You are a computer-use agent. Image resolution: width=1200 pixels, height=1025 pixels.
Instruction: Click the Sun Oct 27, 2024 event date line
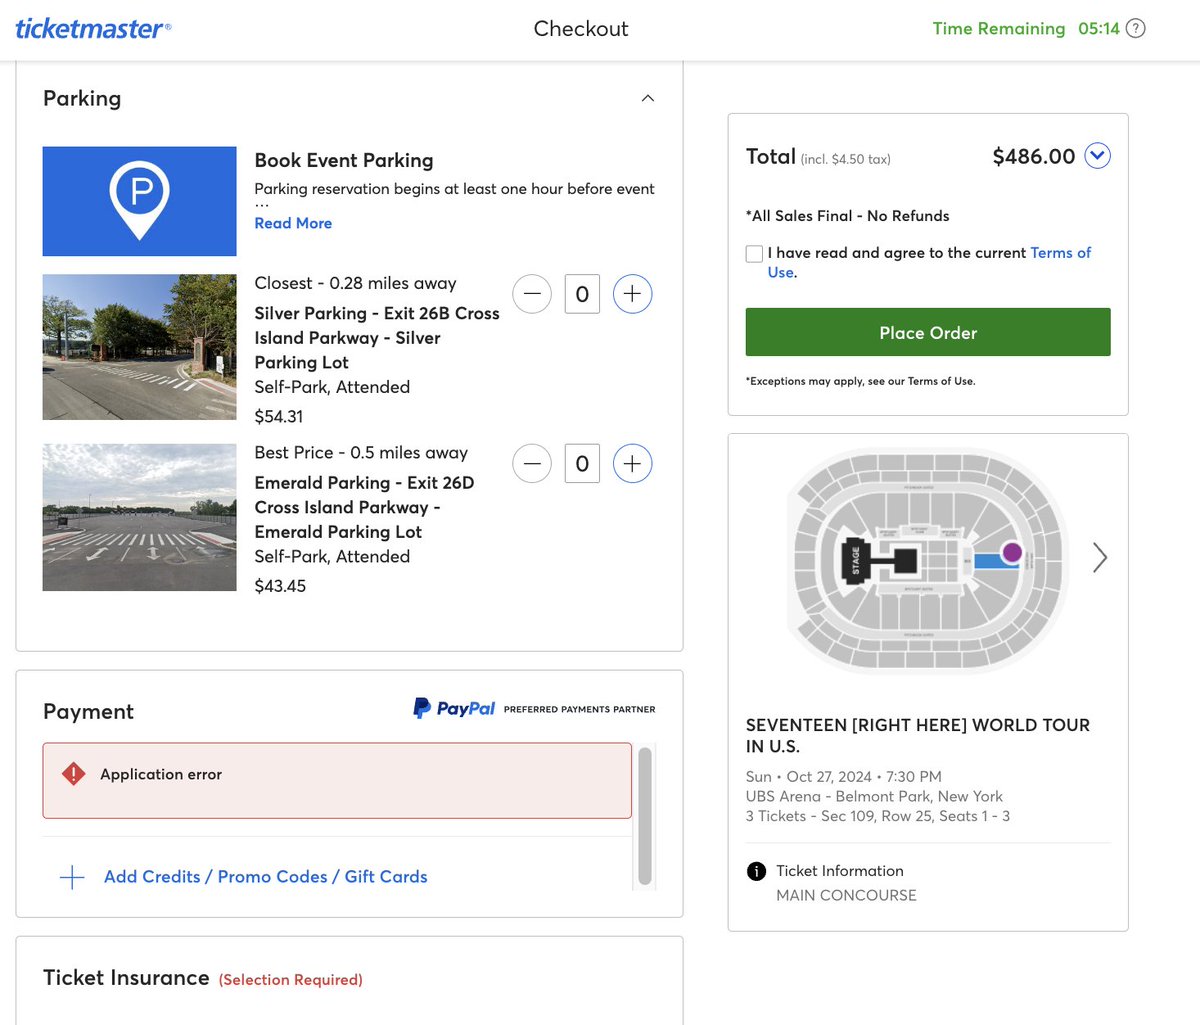pyautogui.click(x=844, y=776)
